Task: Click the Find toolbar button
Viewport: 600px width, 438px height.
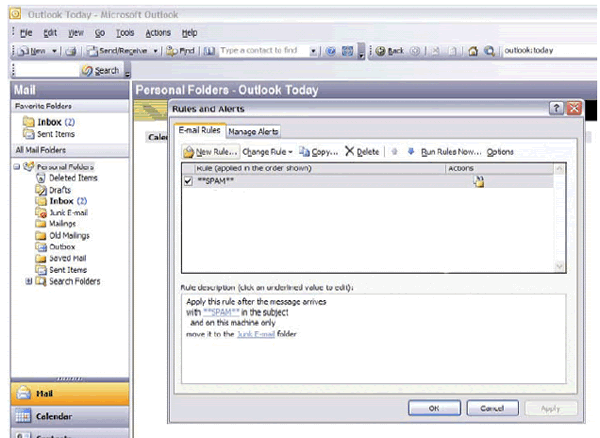Action: pos(181,50)
